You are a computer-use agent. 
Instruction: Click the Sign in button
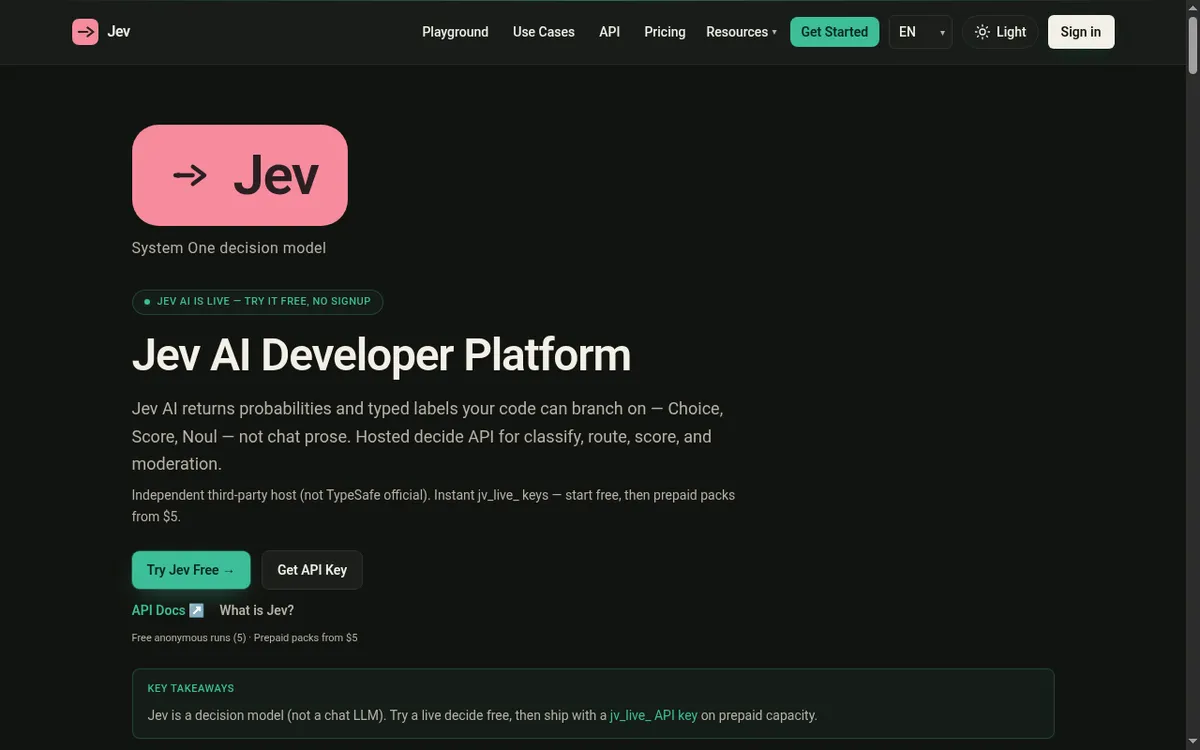click(1081, 32)
